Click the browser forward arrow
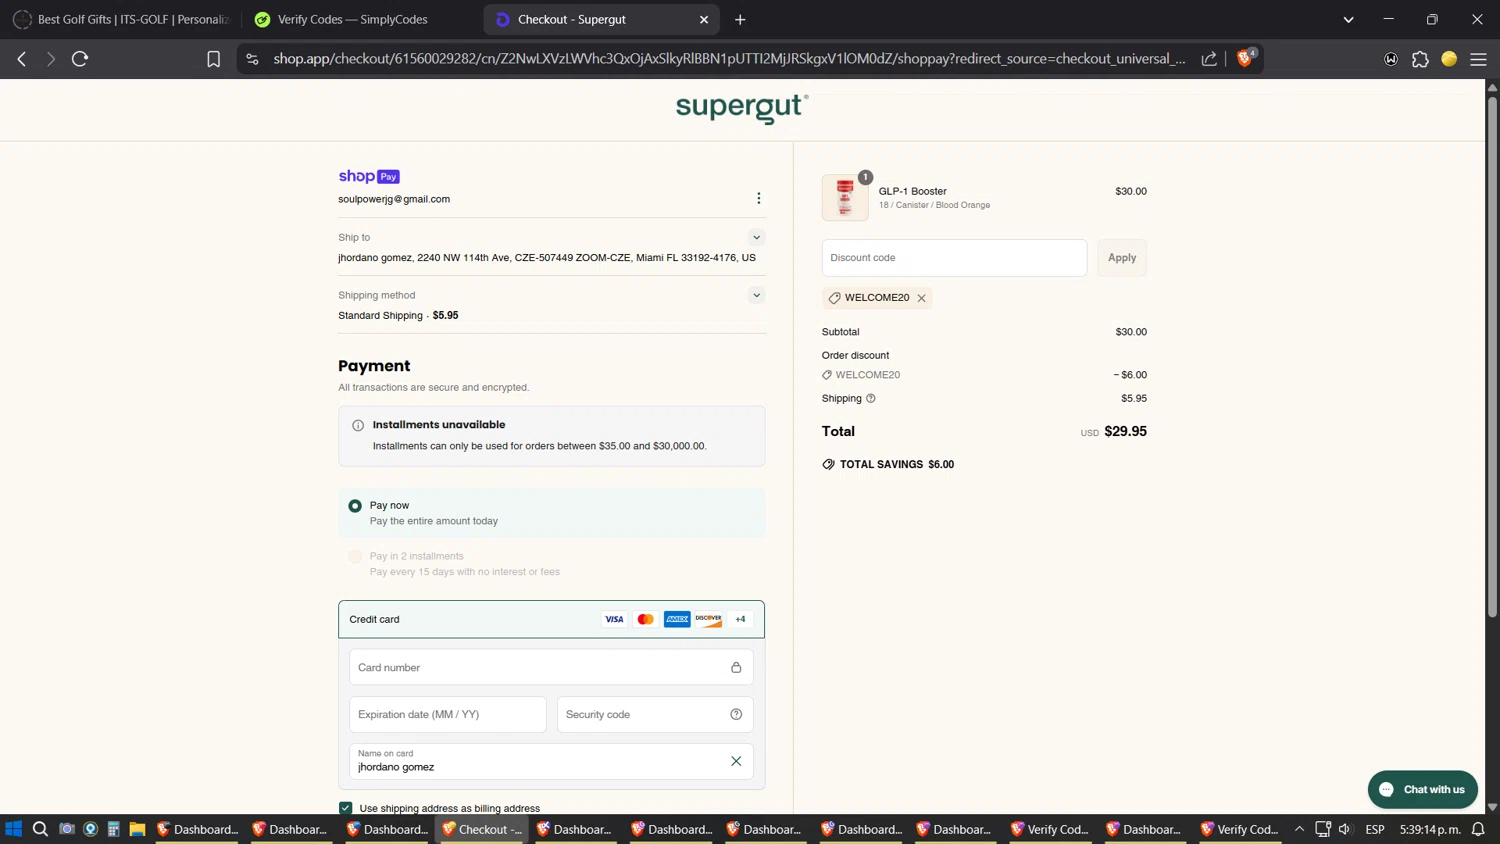The width and height of the screenshot is (1500, 844). tap(51, 59)
